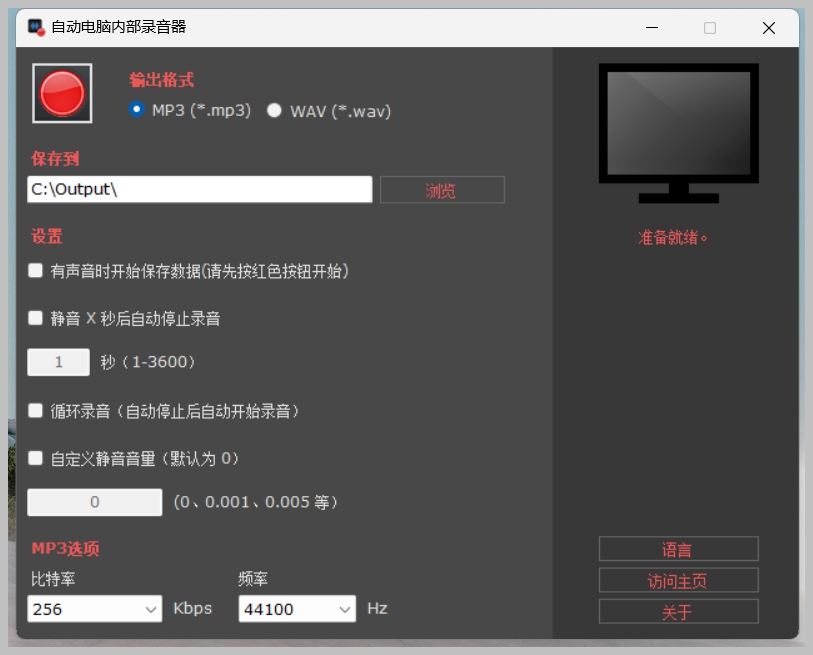Click the 访问主页 homepage button
The image size is (813, 655).
[x=678, y=580]
